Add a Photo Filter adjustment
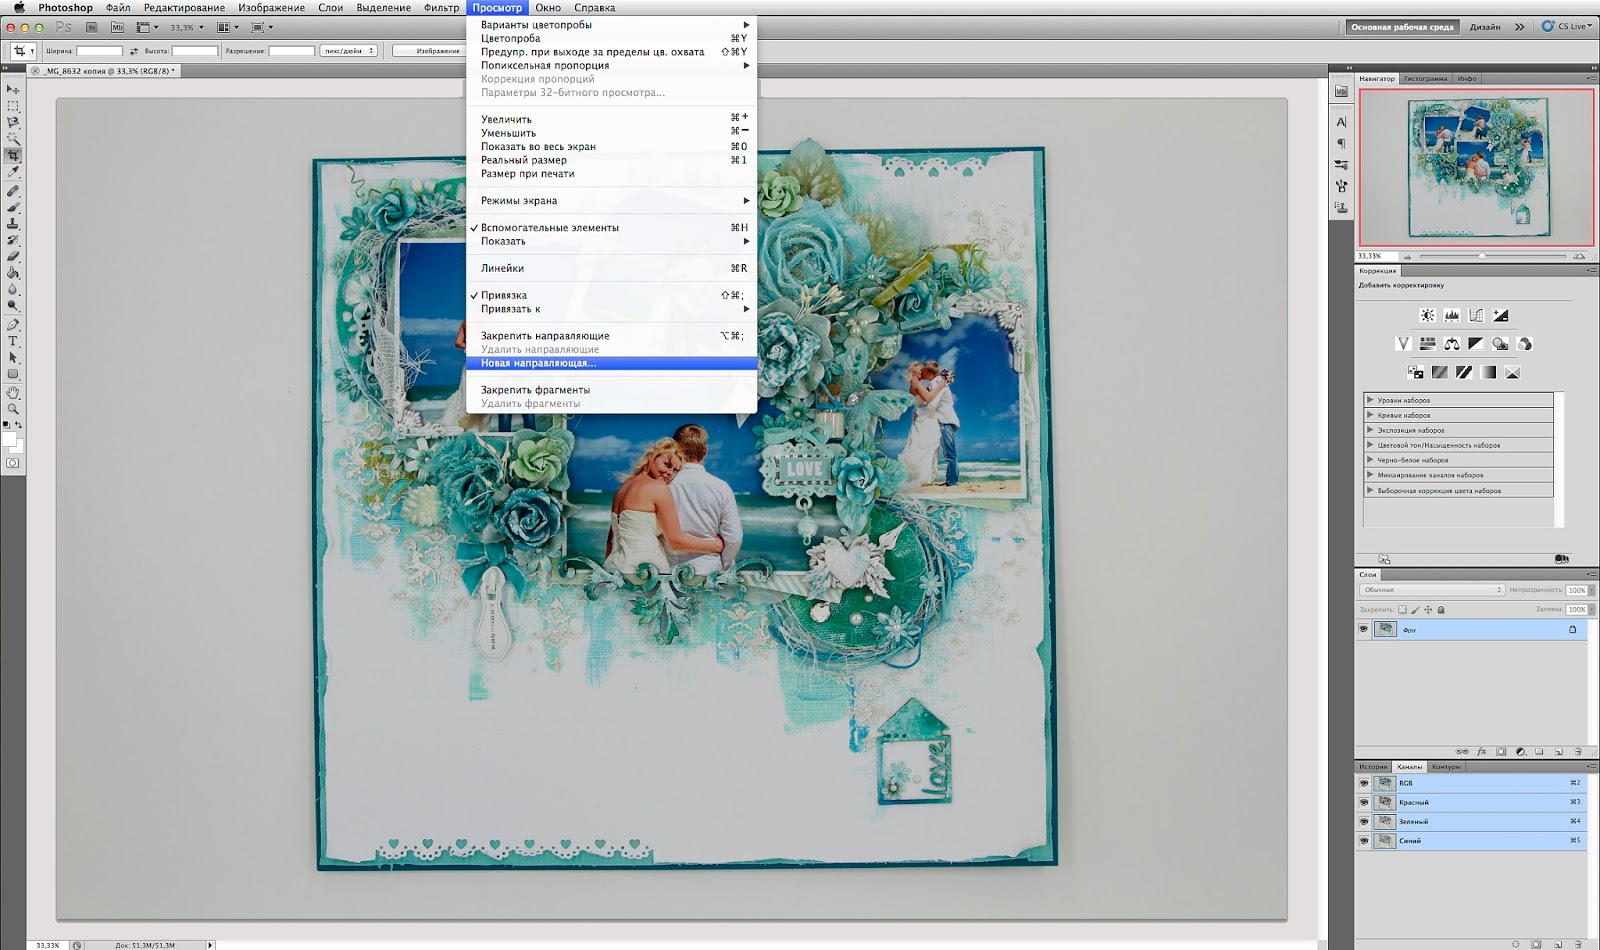This screenshot has height=950, width=1600. (x=1500, y=344)
